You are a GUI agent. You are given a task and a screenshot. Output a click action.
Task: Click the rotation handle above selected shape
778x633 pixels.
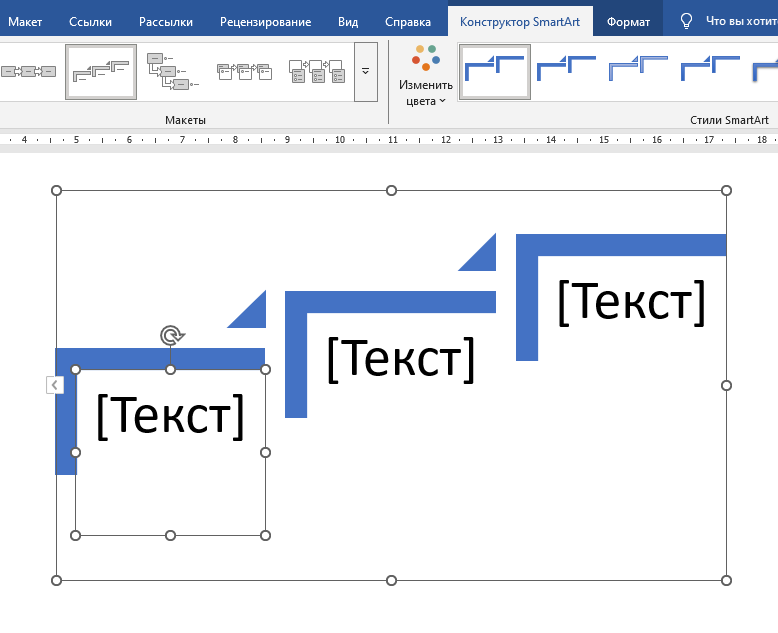point(171,336)
